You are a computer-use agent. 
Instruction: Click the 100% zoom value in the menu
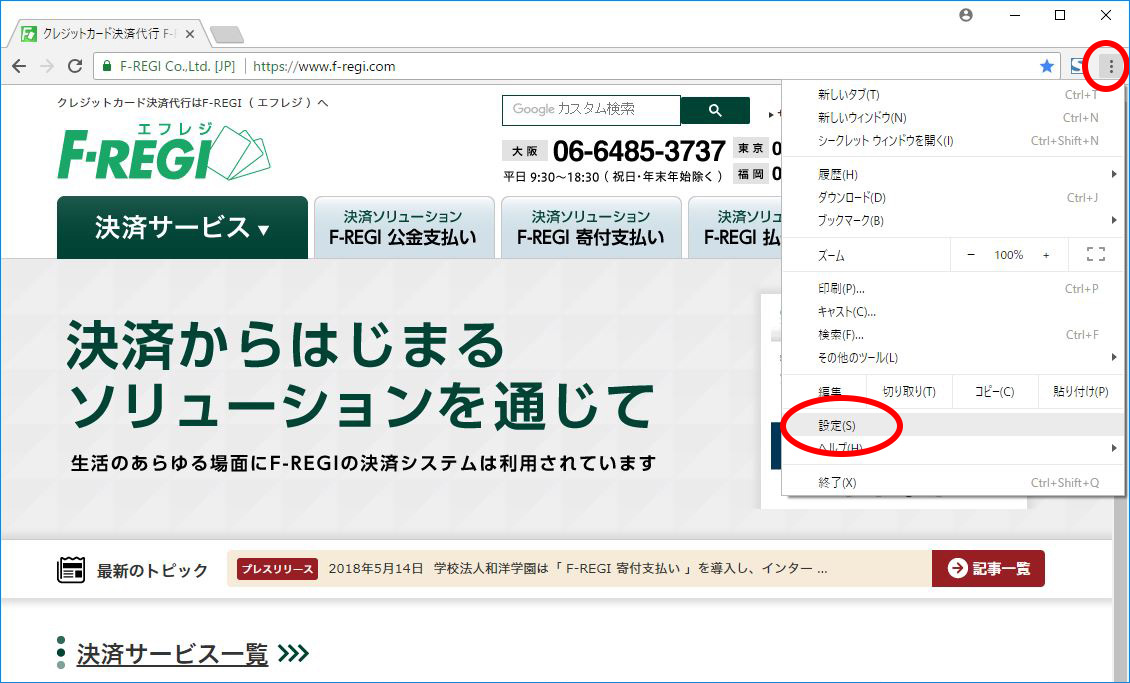click(1008, 255)
